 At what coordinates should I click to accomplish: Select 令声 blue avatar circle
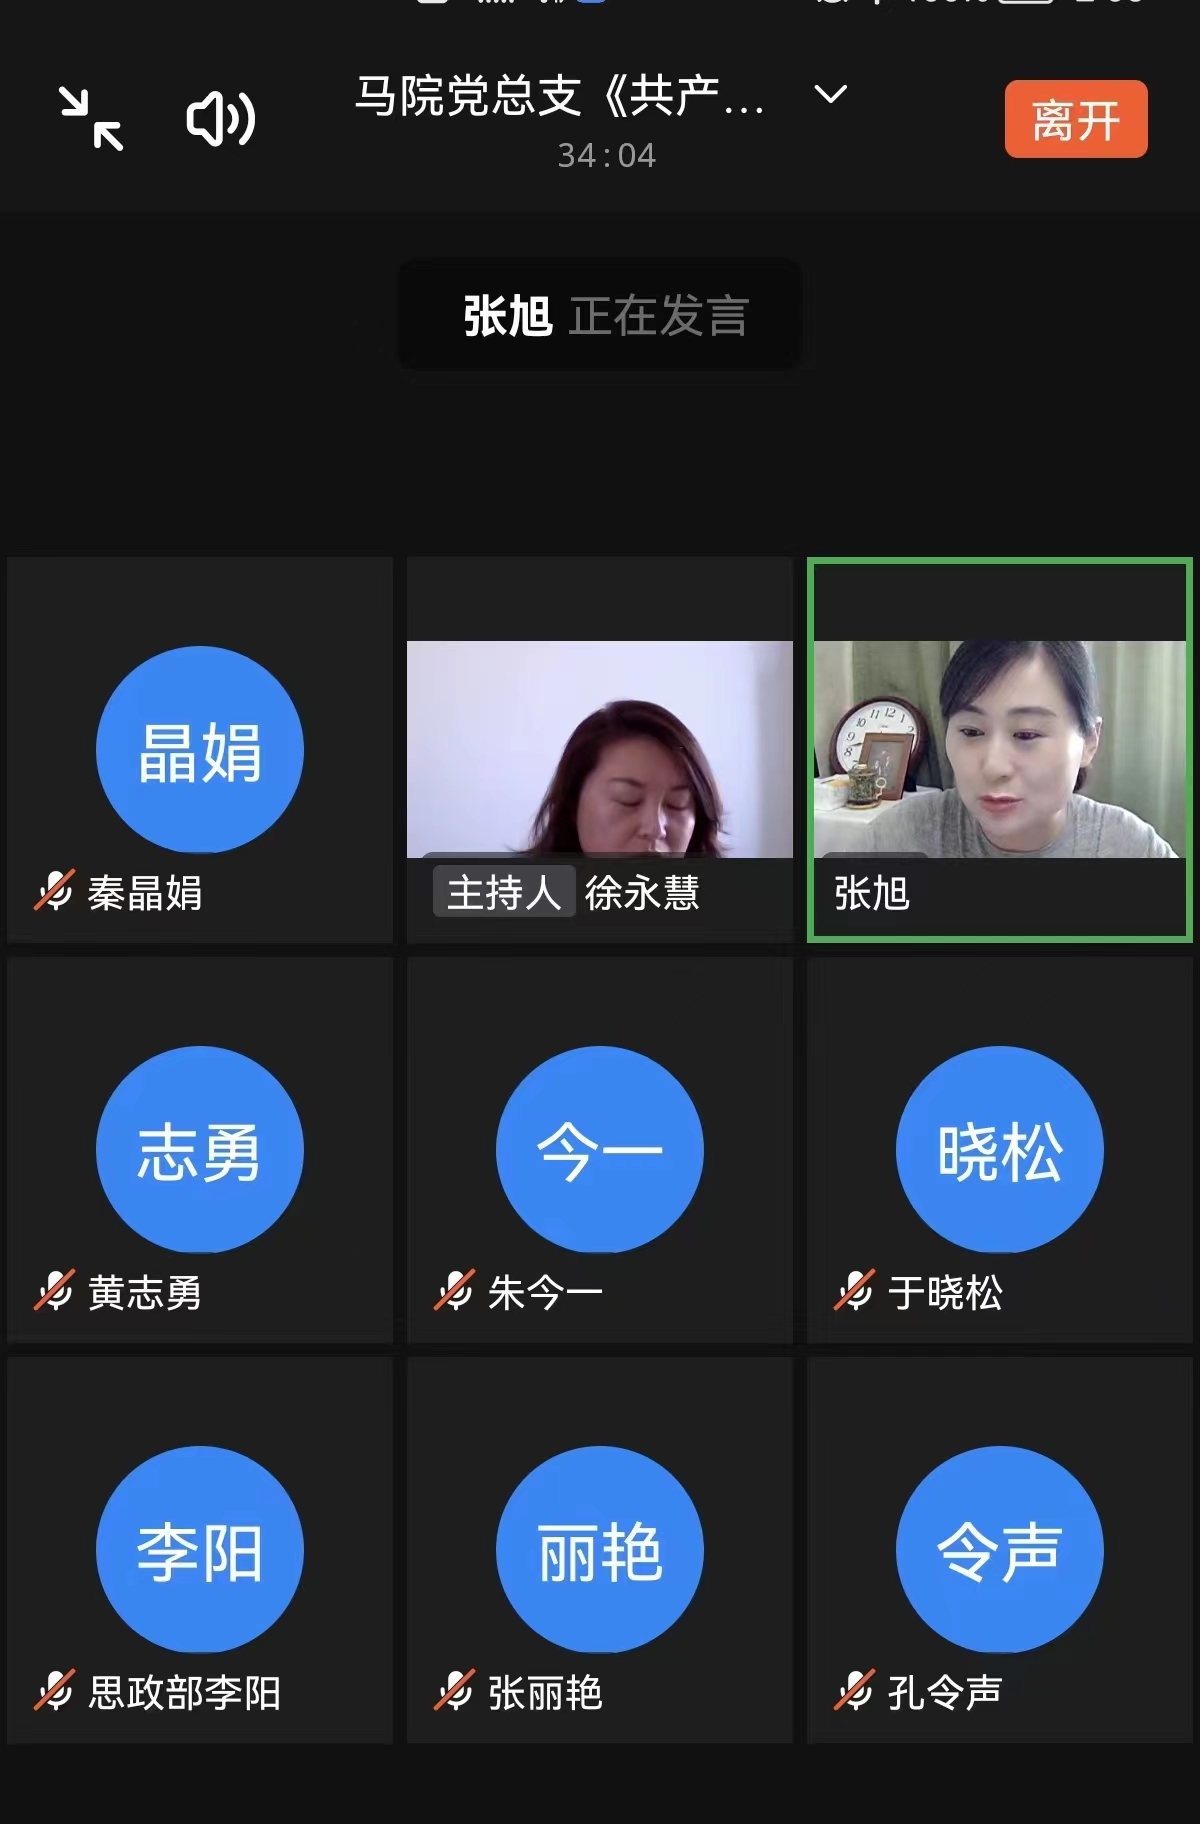click(1000, 1550)
